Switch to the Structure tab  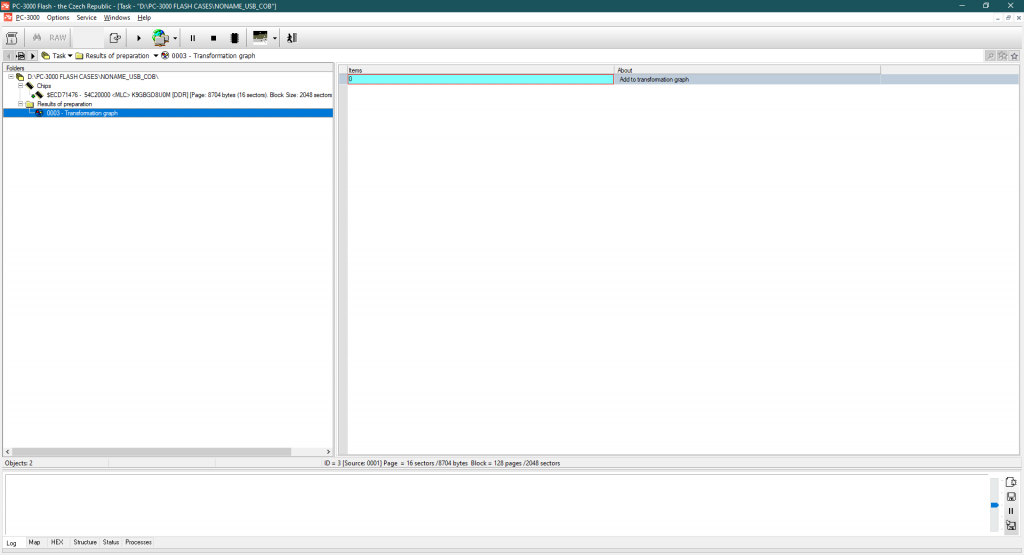(x=85, y=542)
